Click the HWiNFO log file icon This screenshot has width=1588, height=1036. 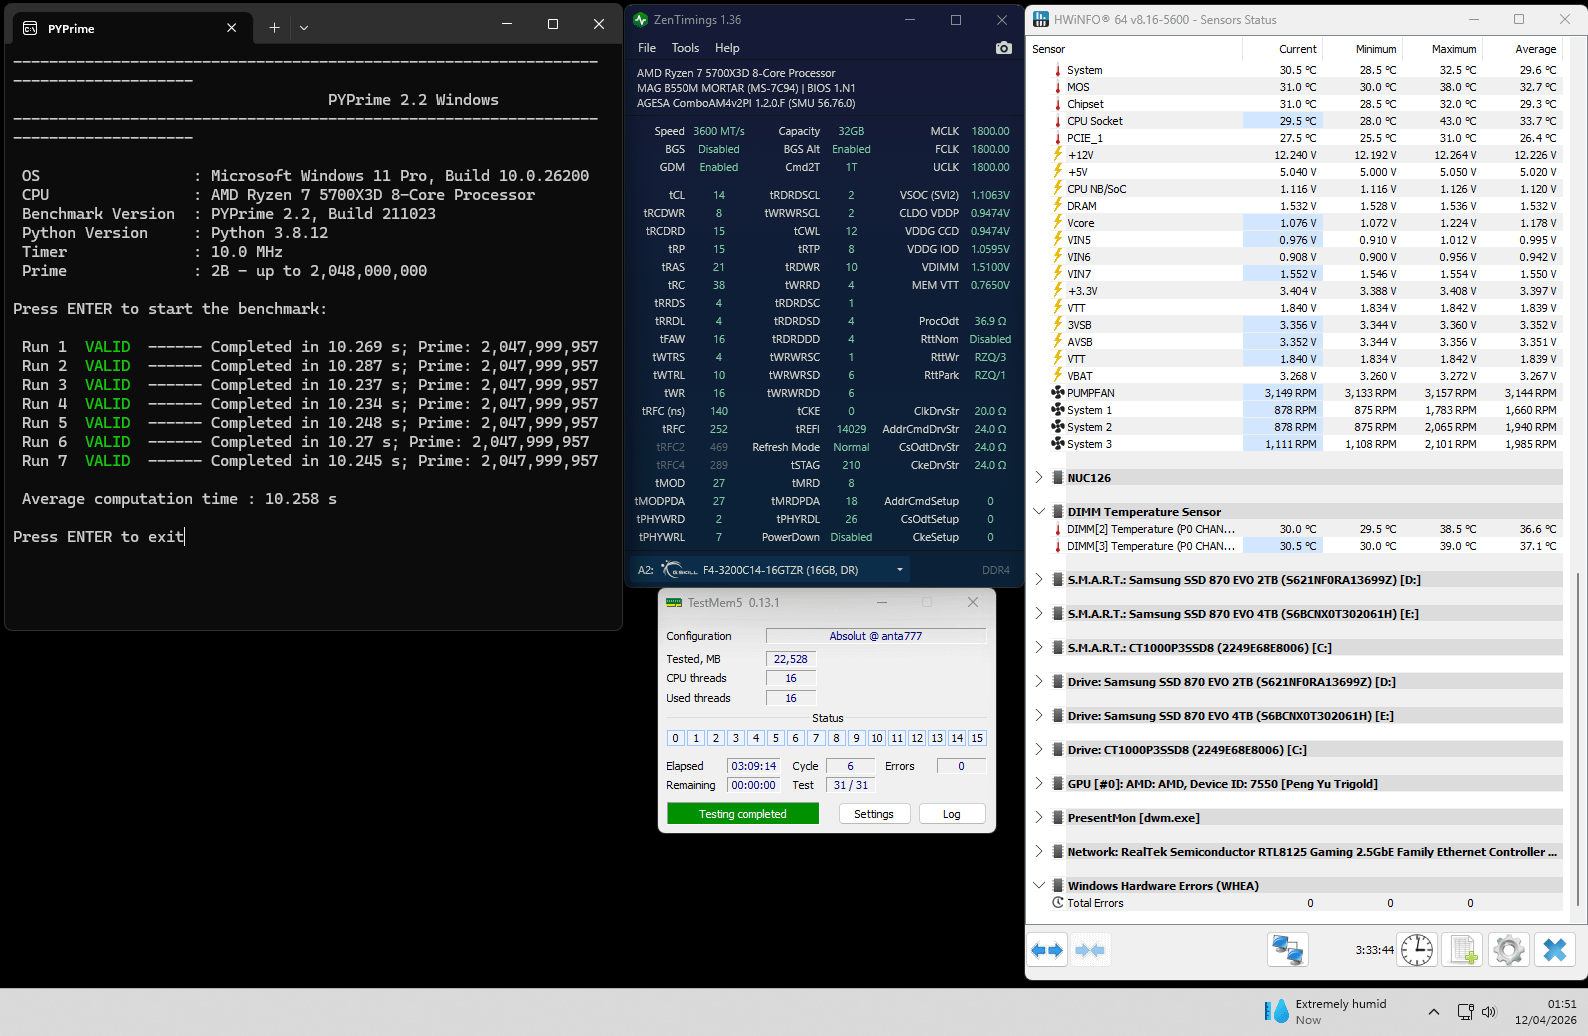1463,950
